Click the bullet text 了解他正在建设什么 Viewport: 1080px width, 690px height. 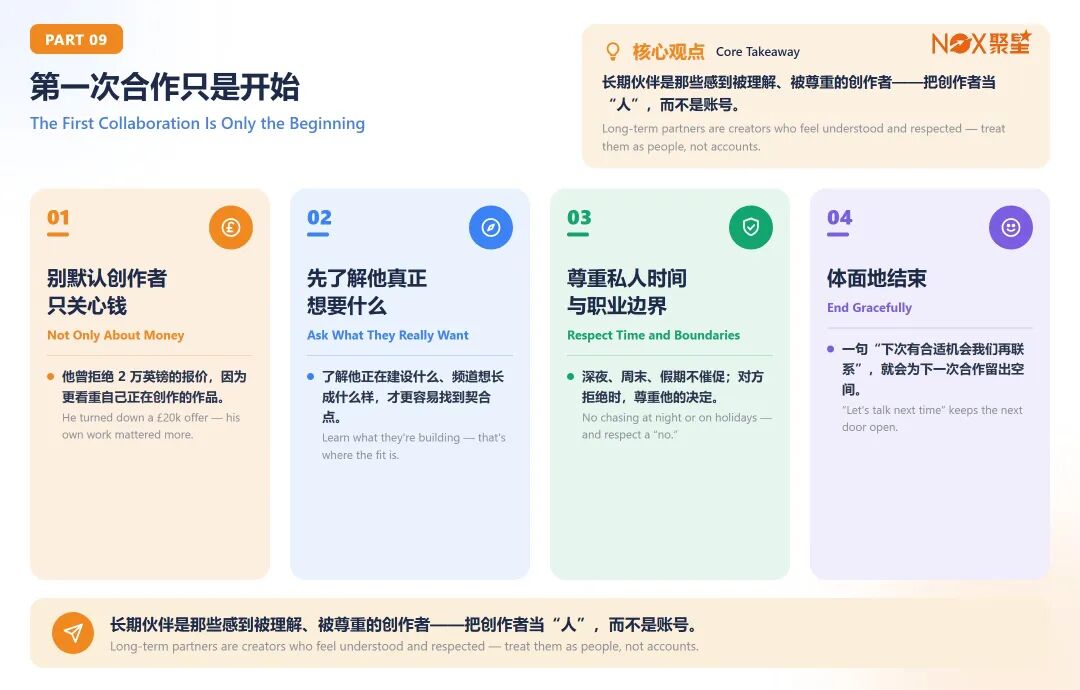(413, 397)
